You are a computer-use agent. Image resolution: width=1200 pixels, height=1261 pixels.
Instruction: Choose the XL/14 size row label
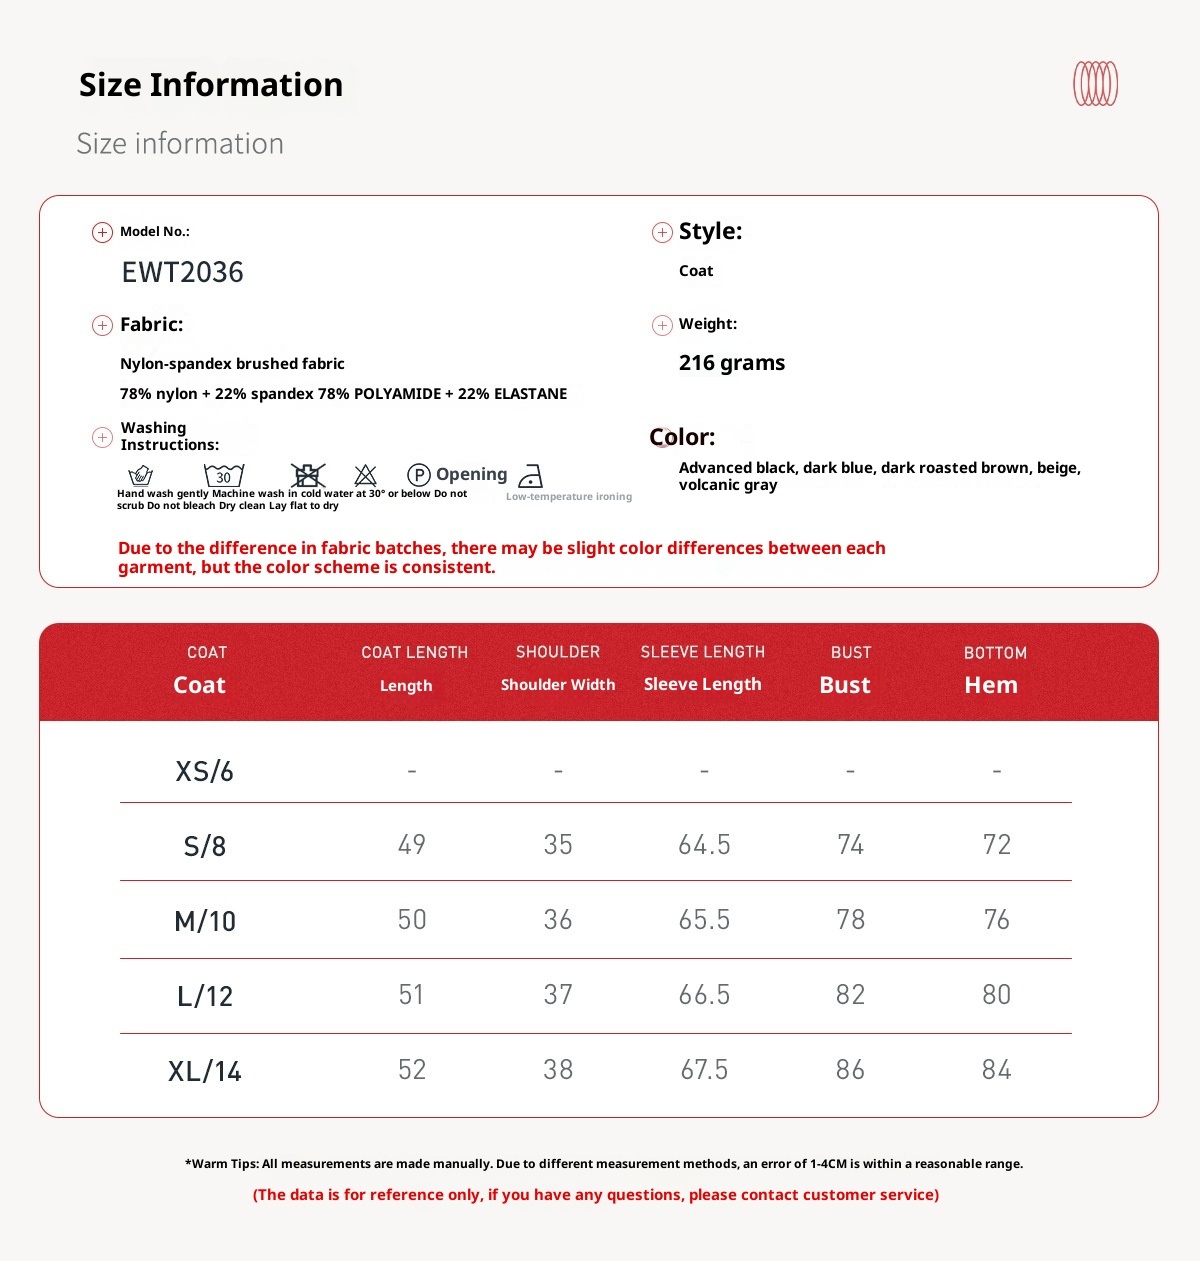(x=205, y=1071)
